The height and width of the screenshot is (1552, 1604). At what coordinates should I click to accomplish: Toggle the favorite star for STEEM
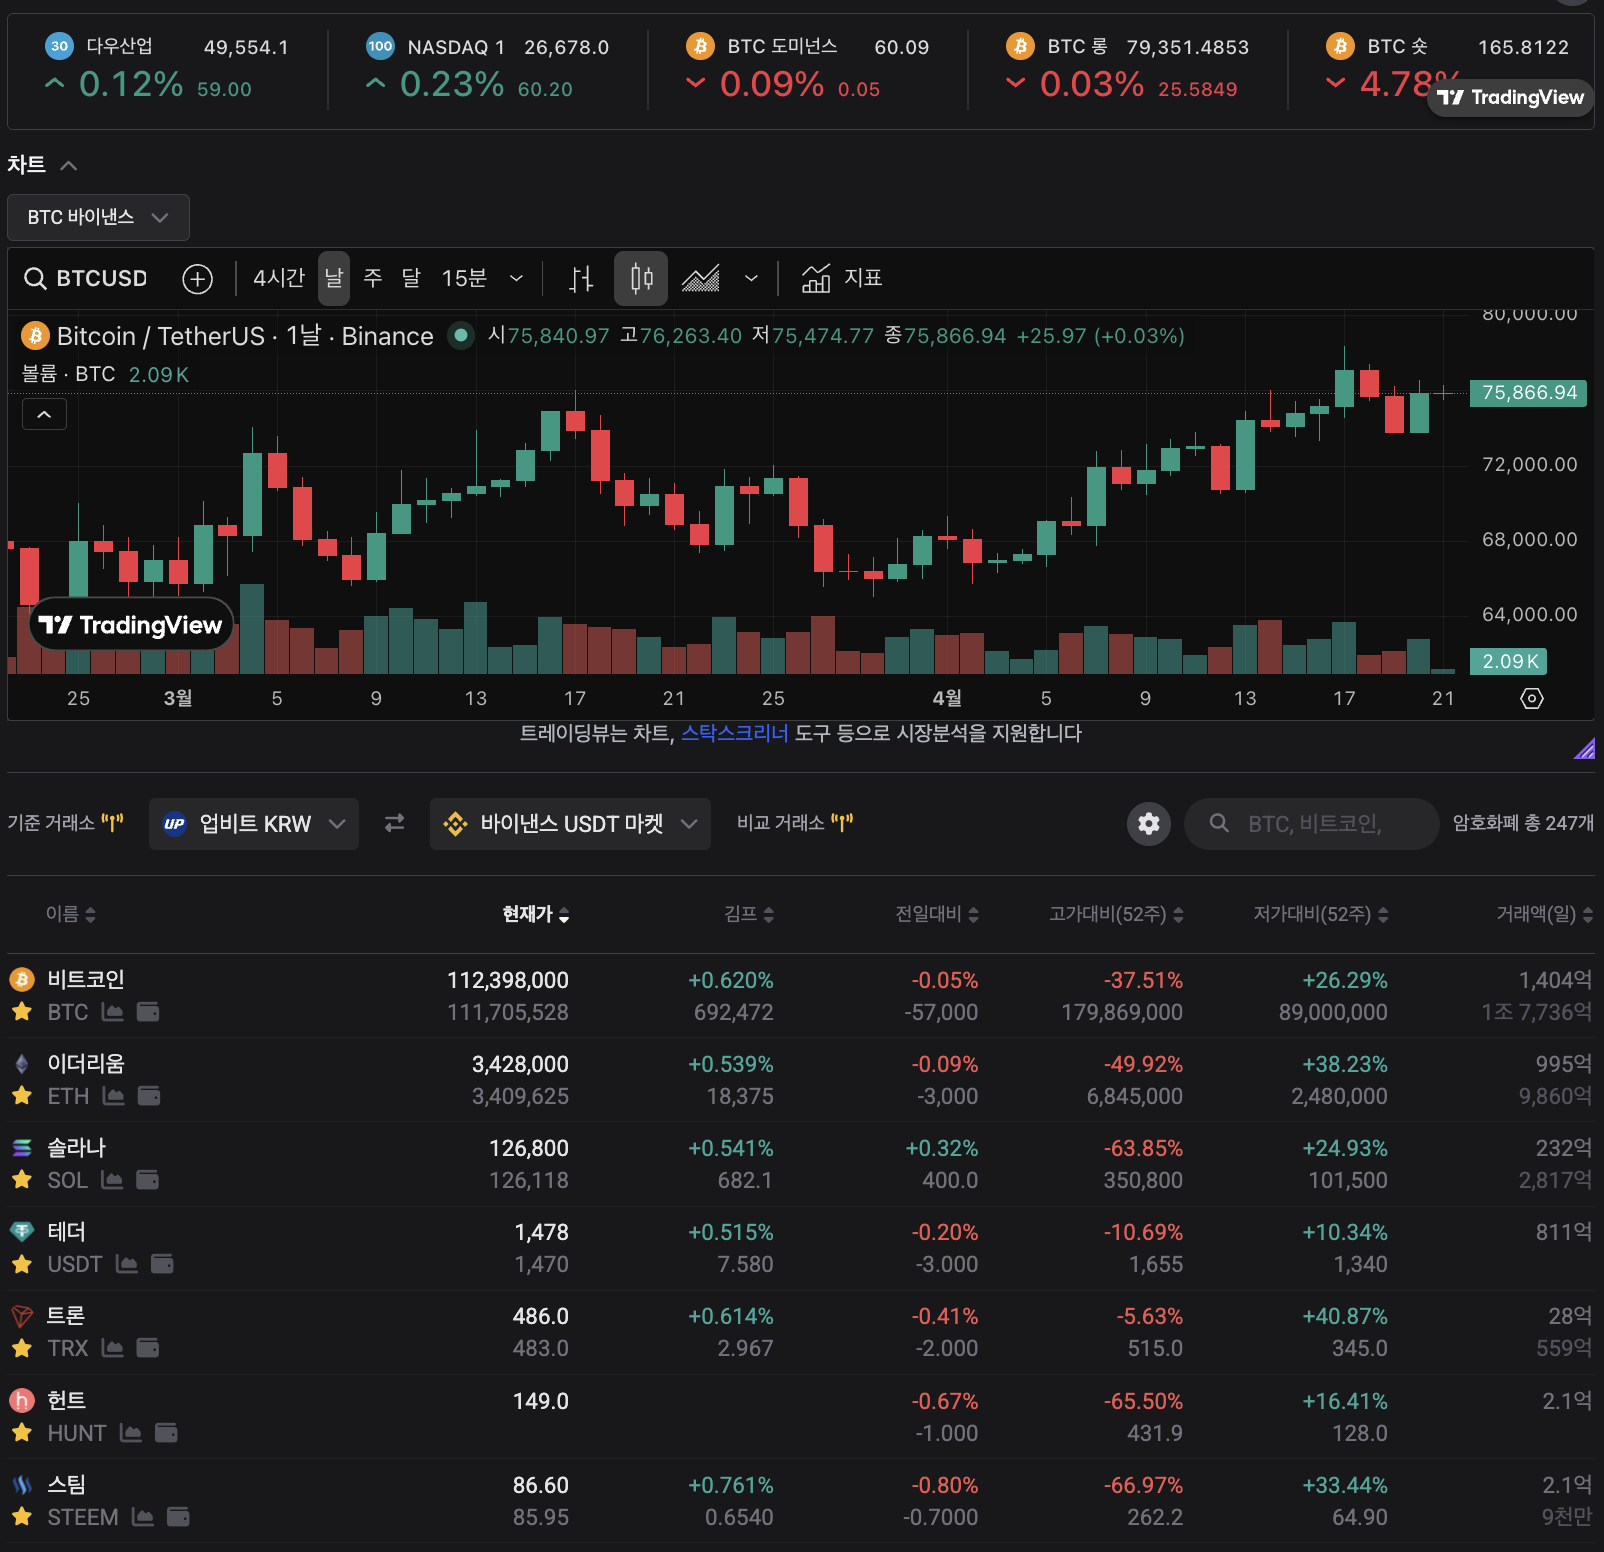(22, 1517)
